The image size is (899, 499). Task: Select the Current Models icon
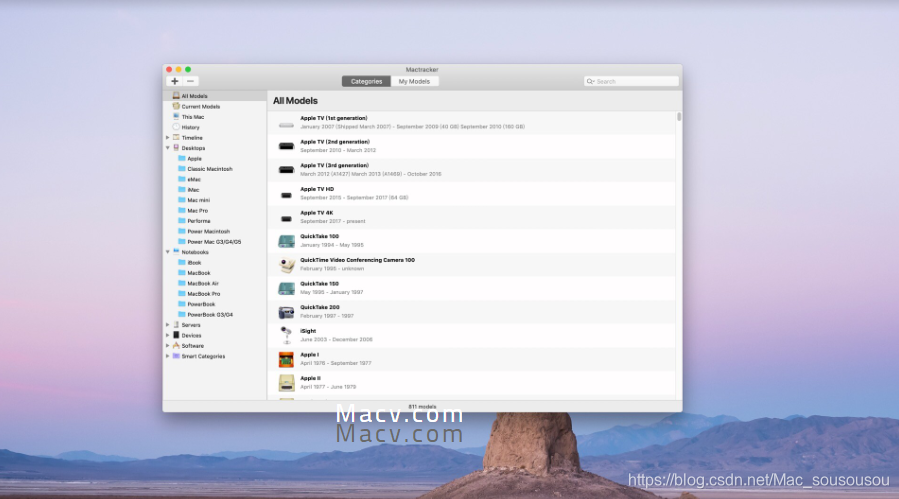[x=176, y=106]
